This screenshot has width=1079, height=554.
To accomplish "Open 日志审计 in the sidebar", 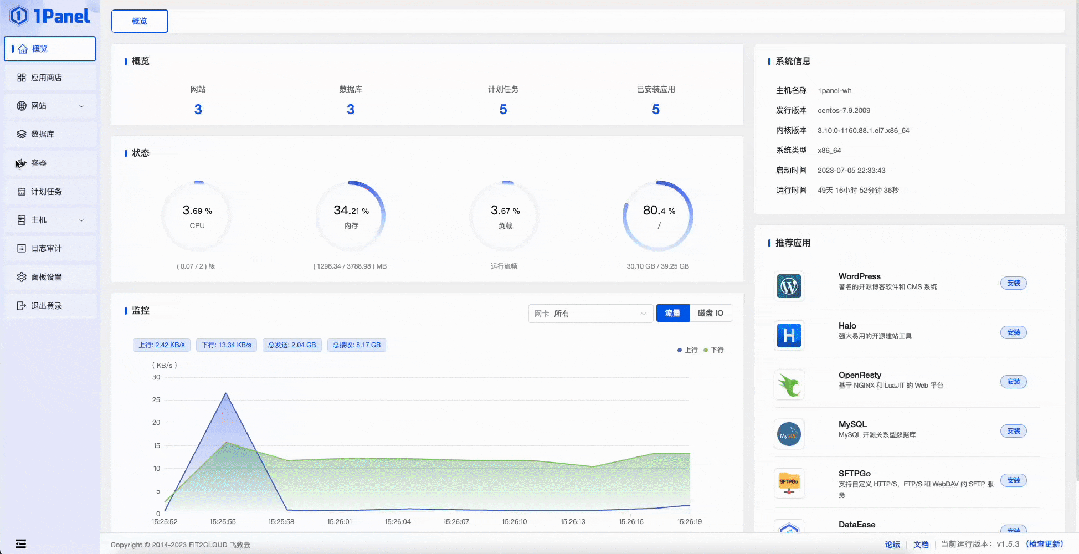I will tap(50, 248).
